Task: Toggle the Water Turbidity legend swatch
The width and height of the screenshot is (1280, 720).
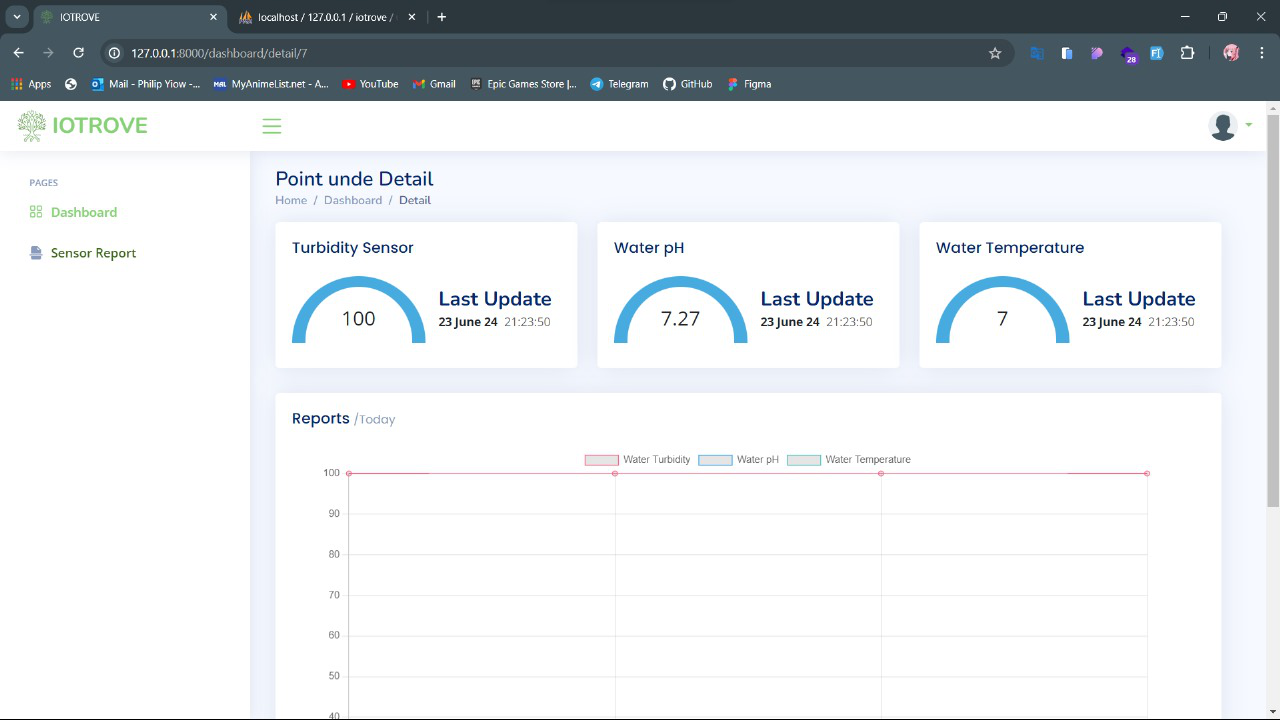Action: point(602,460)
